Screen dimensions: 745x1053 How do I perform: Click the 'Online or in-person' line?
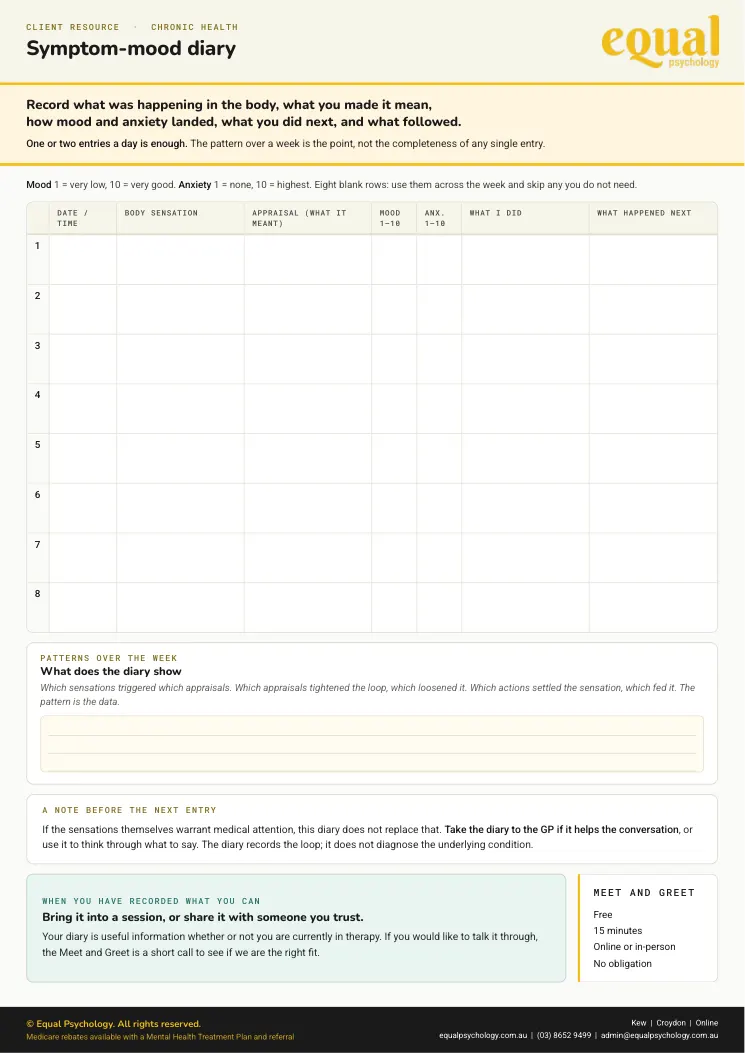[x=634, y=947]
